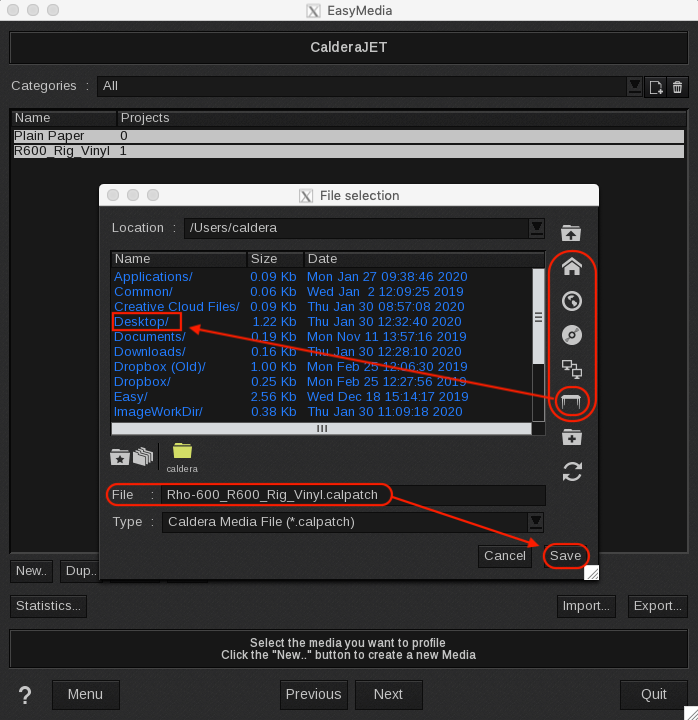The height and width of the screenshot is (720, 698).
Task: Select the Applications/ folder
Action: pos(153,277)
